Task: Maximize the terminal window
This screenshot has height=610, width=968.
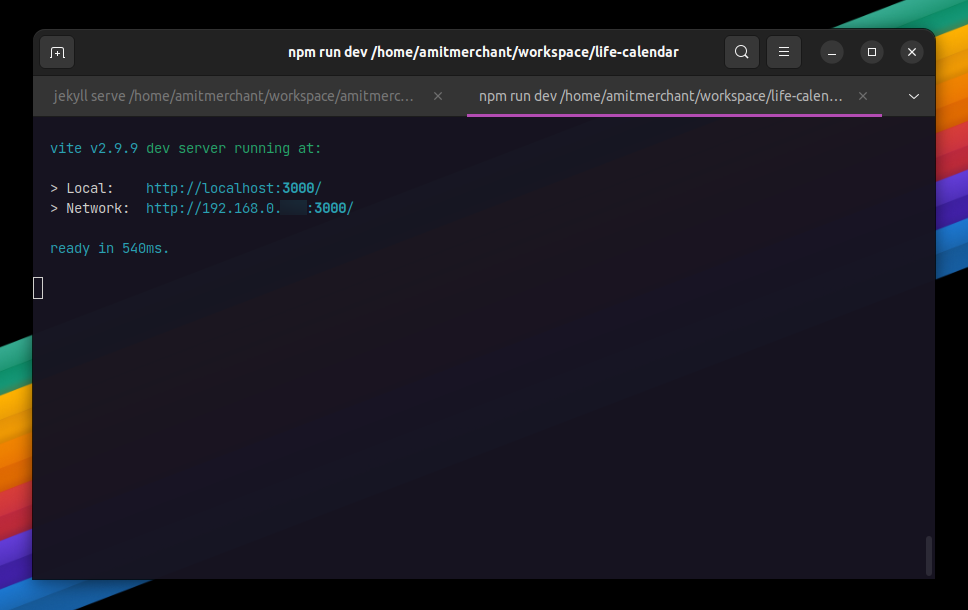Action: tap(872, 52)
